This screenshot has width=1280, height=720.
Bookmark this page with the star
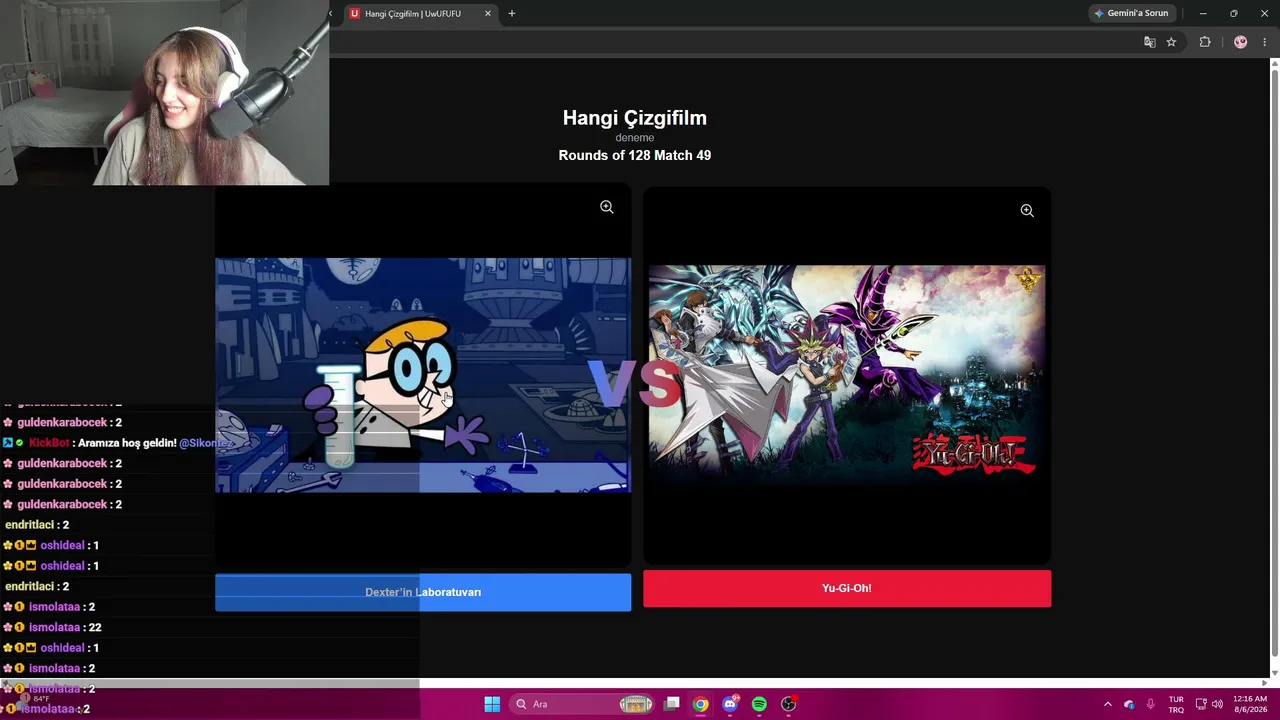[x=1172, y=42]
